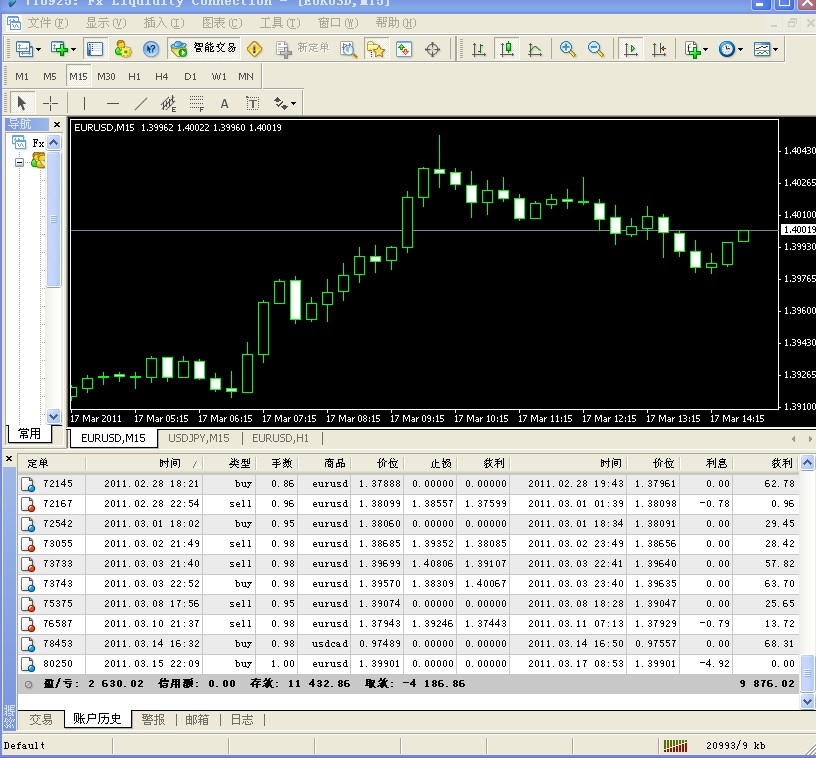Switch chart to line chart mode

click(x=535, y=48)
